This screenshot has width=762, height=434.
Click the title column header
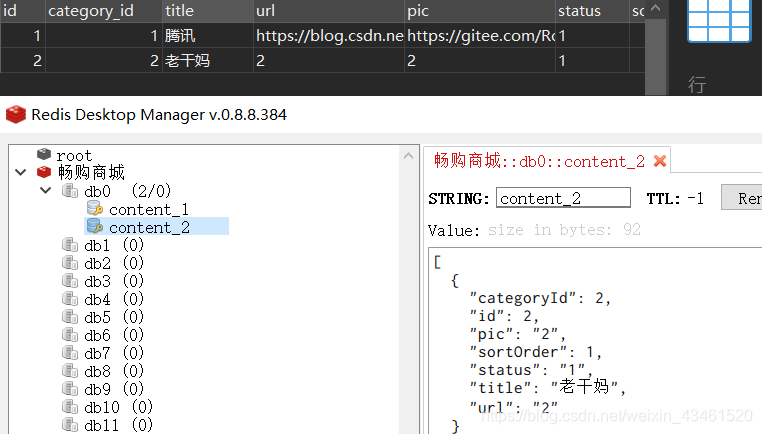pos(208,11)
